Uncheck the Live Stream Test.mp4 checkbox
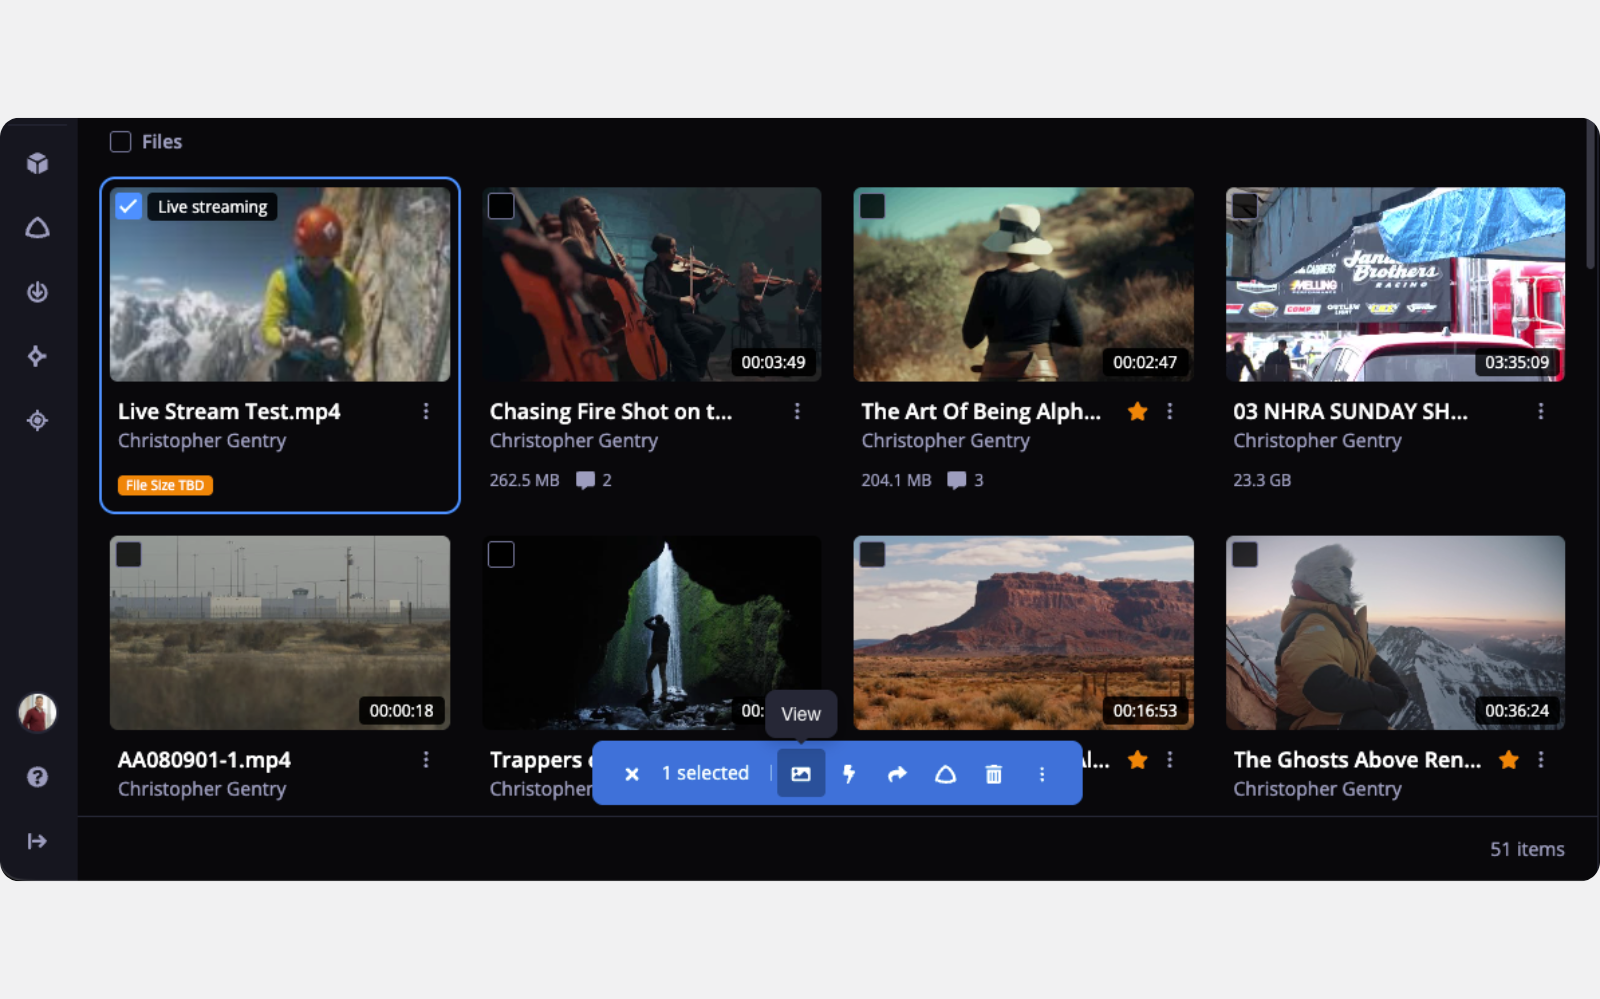The height and width of the screenshot is (999, 1600). click(129, 206)
